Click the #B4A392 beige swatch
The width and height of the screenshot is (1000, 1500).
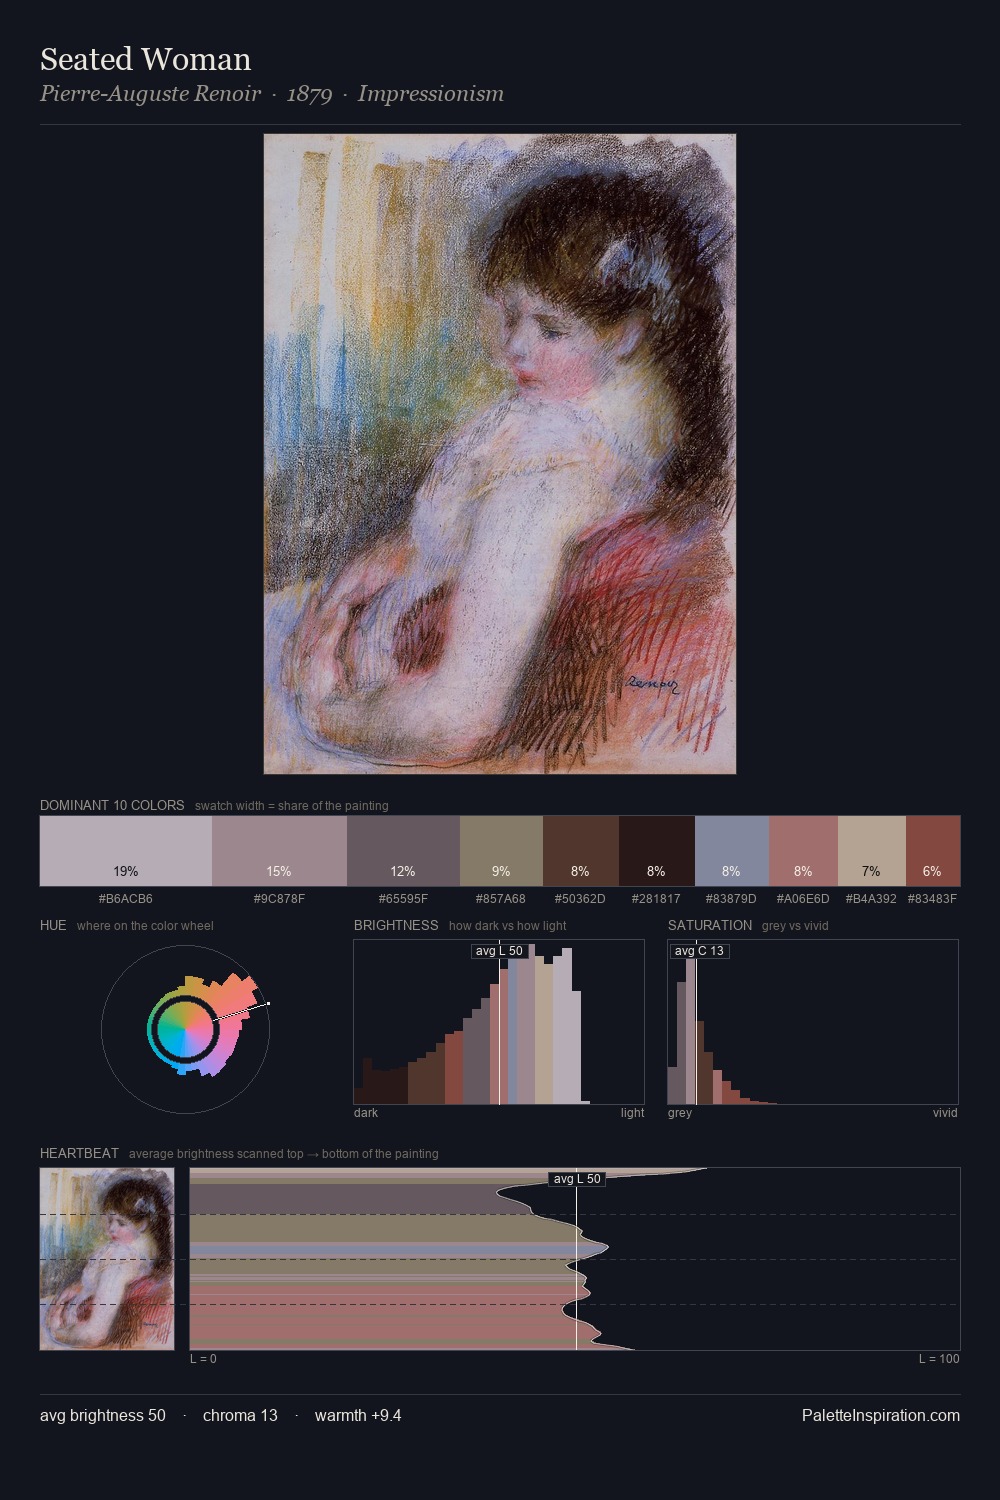[x=872, y=851]
